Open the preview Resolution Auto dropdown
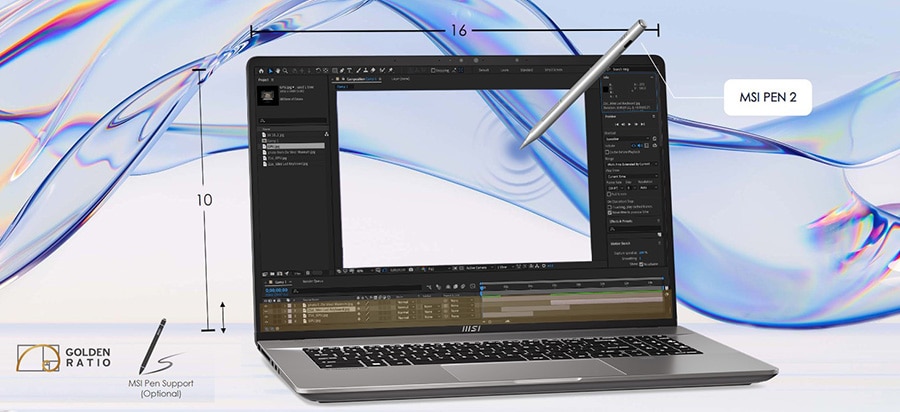 click(648, 188)
